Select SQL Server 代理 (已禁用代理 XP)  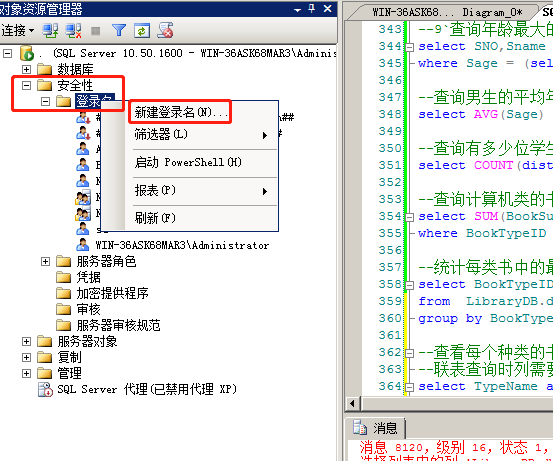[x=147, y=389]
